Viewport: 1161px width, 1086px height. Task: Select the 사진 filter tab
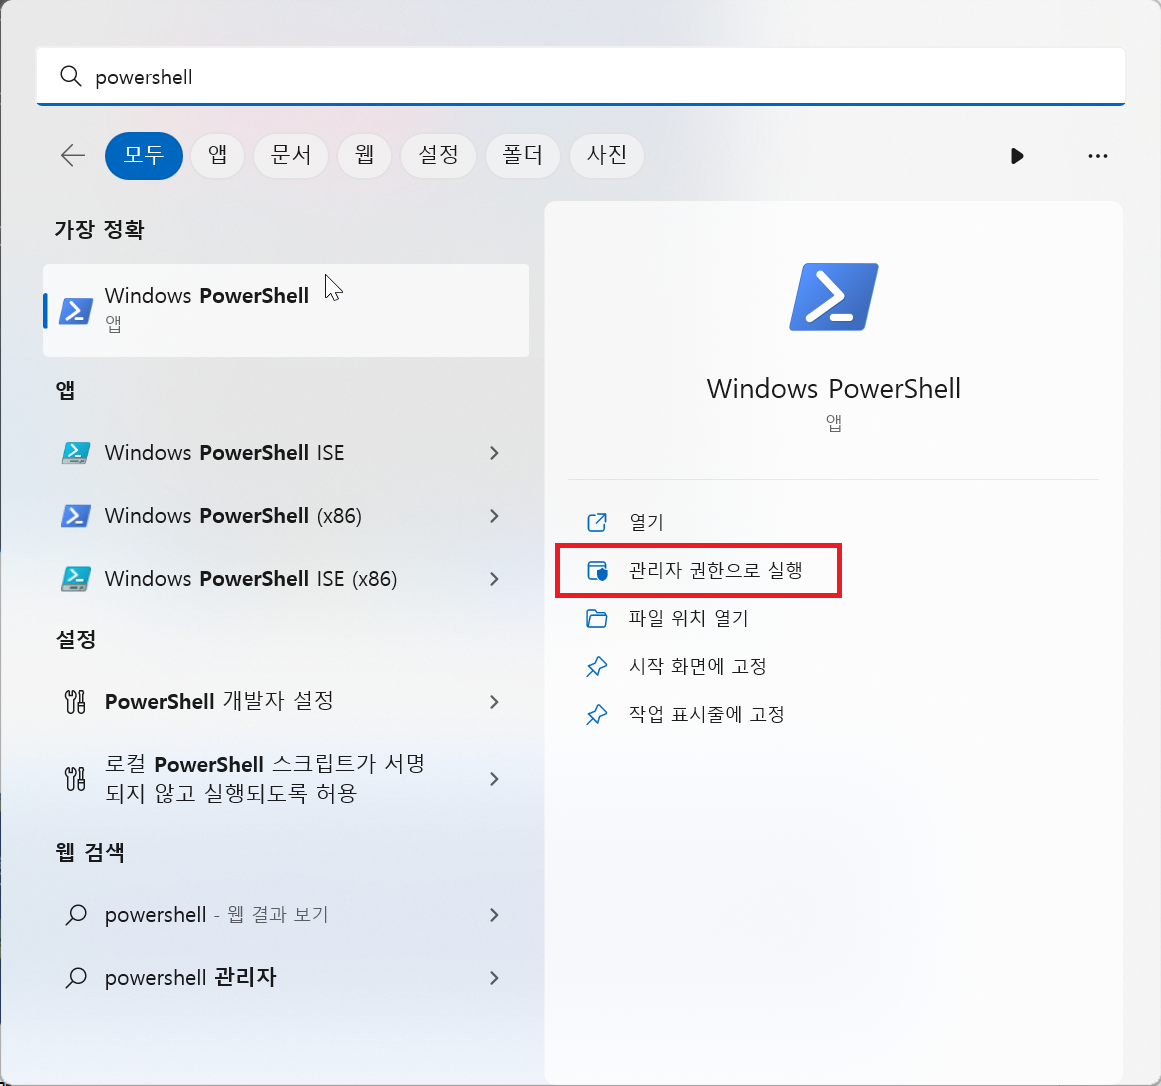coord(606,155)
